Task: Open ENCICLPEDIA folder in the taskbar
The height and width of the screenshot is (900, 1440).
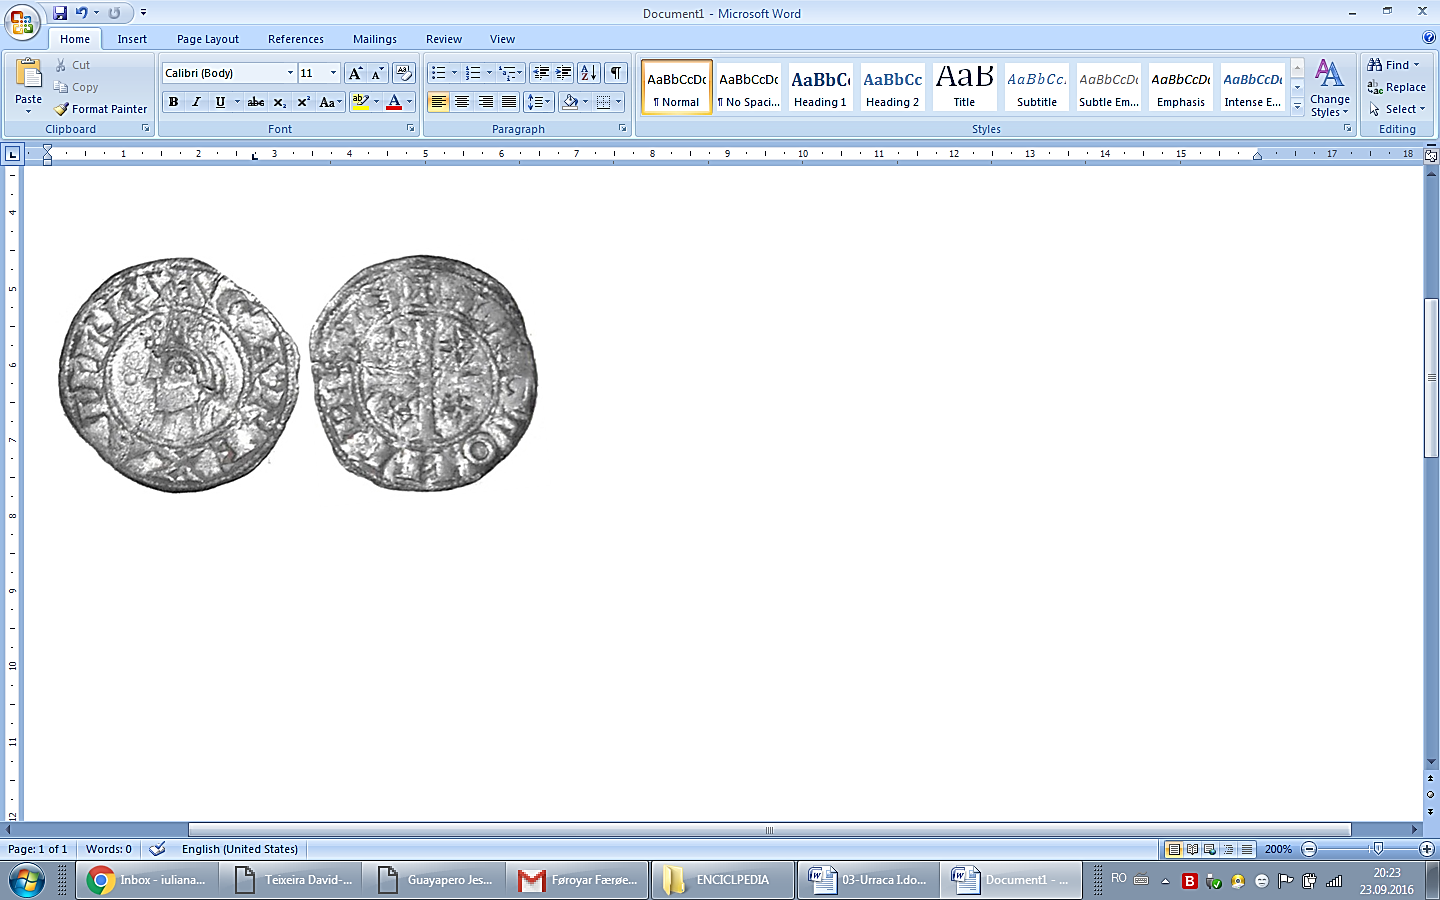Action: (722, 880)
